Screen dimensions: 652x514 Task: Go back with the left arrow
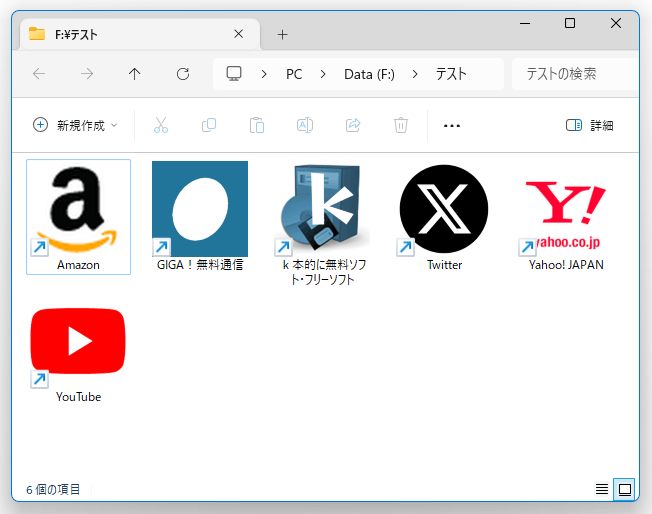(39, 74)
